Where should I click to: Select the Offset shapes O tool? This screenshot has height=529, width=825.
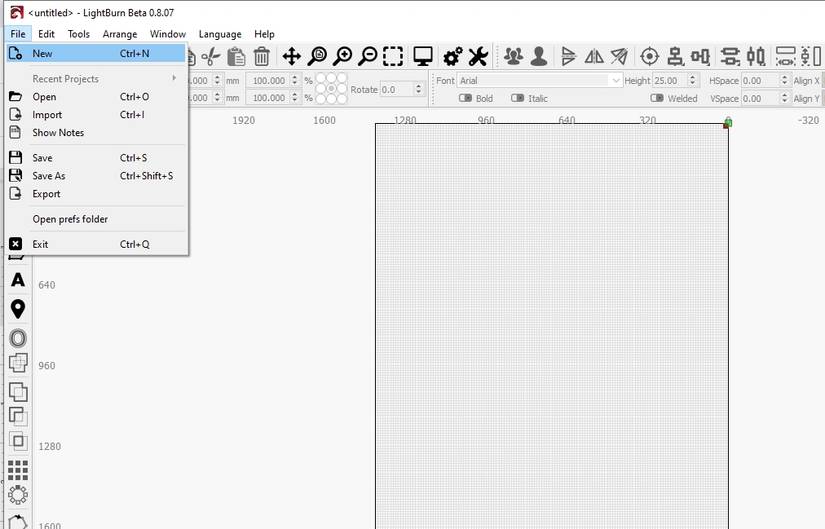tap(18, 338)
